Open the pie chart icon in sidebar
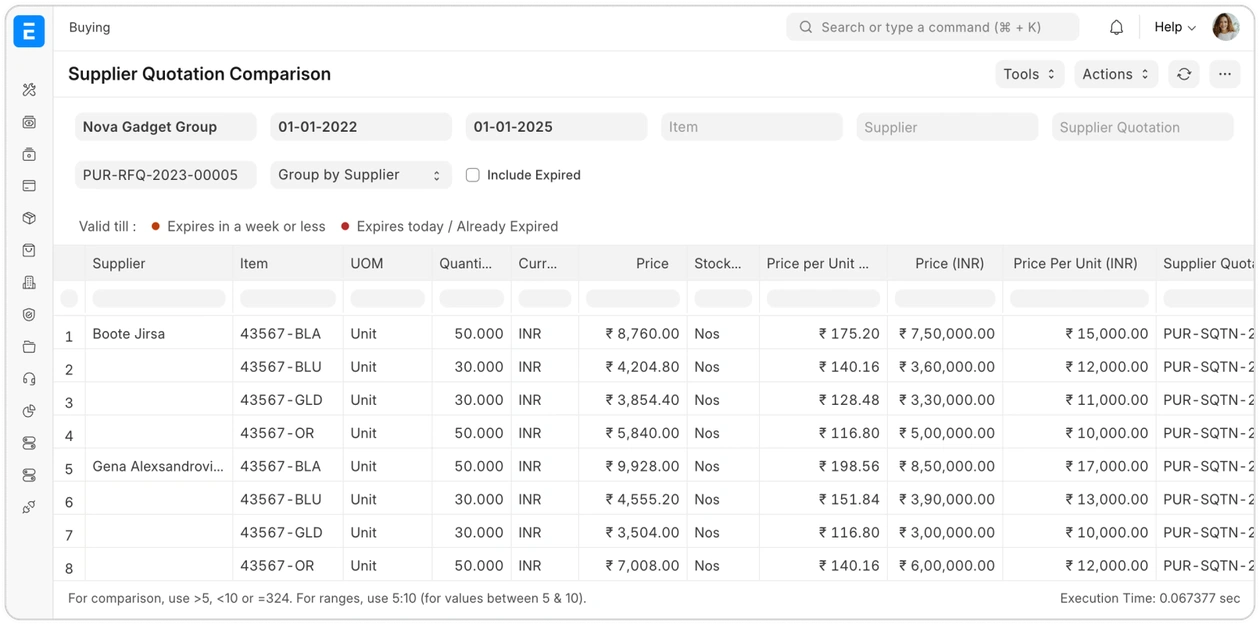Image resolution: width=1260 pixels, height=625 pixels. (29, 411)
